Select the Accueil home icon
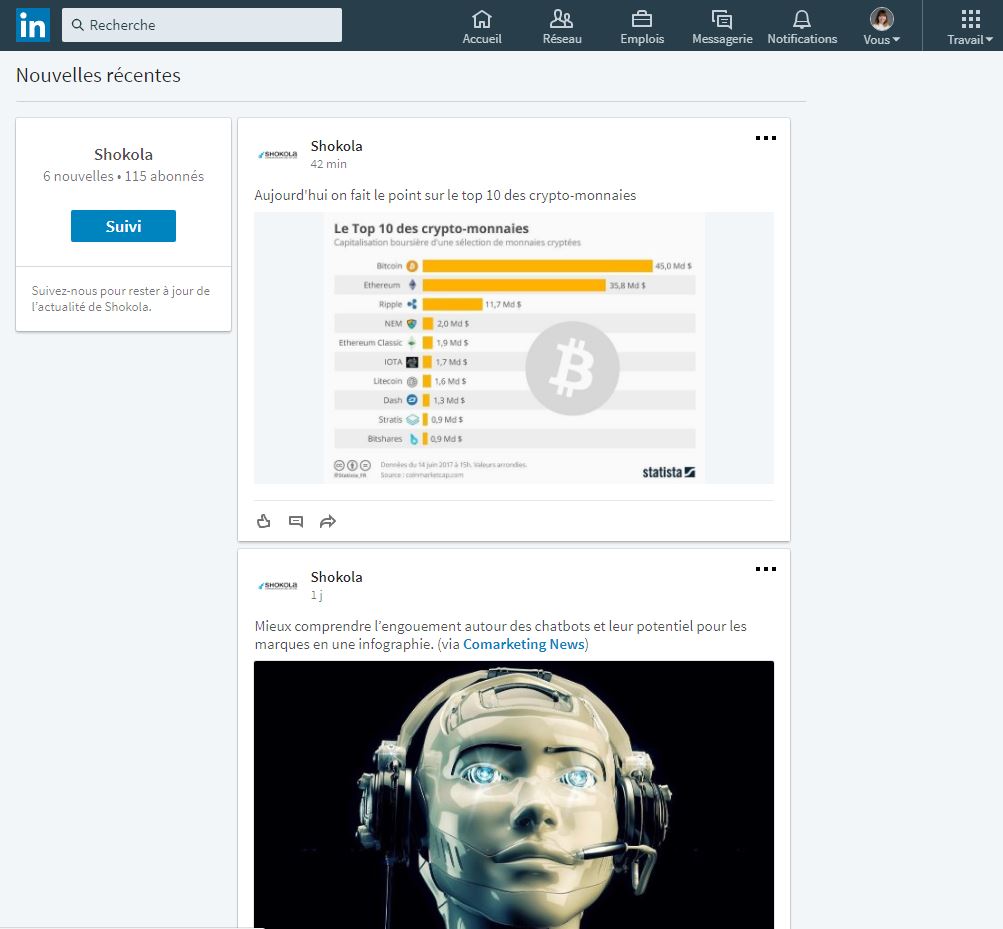The image size is (1003, 929). 482,21
